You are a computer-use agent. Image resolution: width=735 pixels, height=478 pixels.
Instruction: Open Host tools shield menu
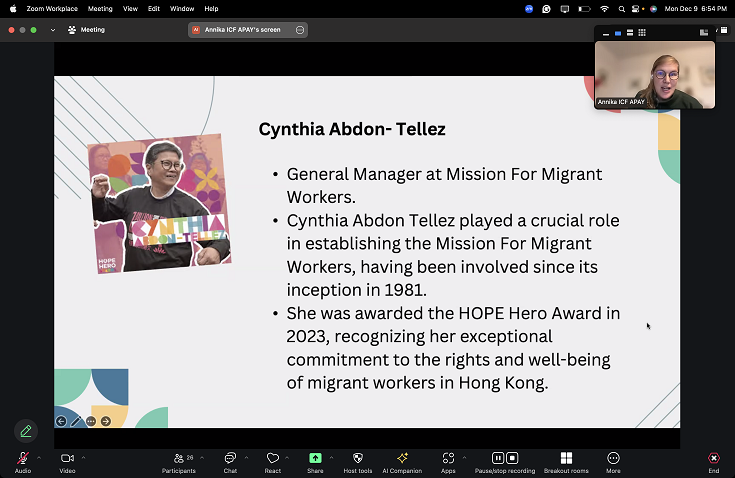(358, 462)
